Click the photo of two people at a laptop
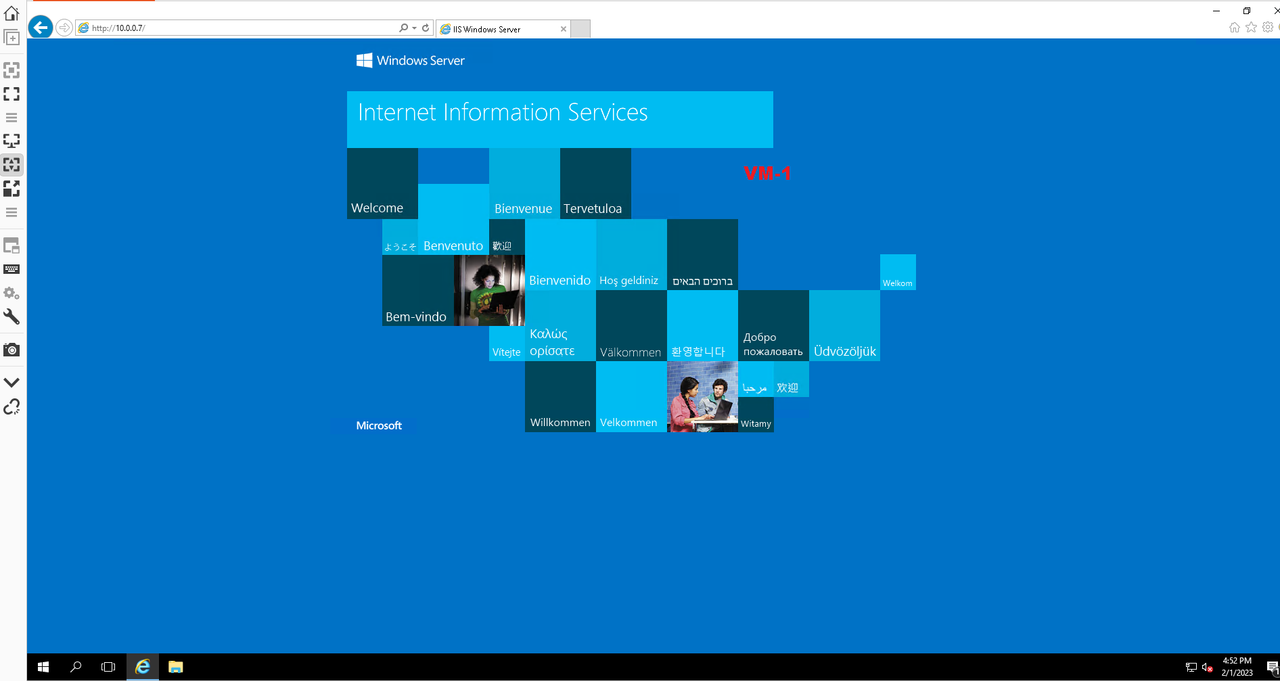The image size is (1280, 681). pos(702,397)
